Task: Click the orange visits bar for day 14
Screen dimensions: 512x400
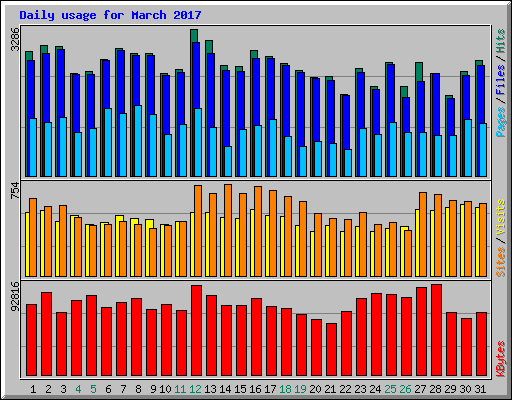Action: point(228,230)
